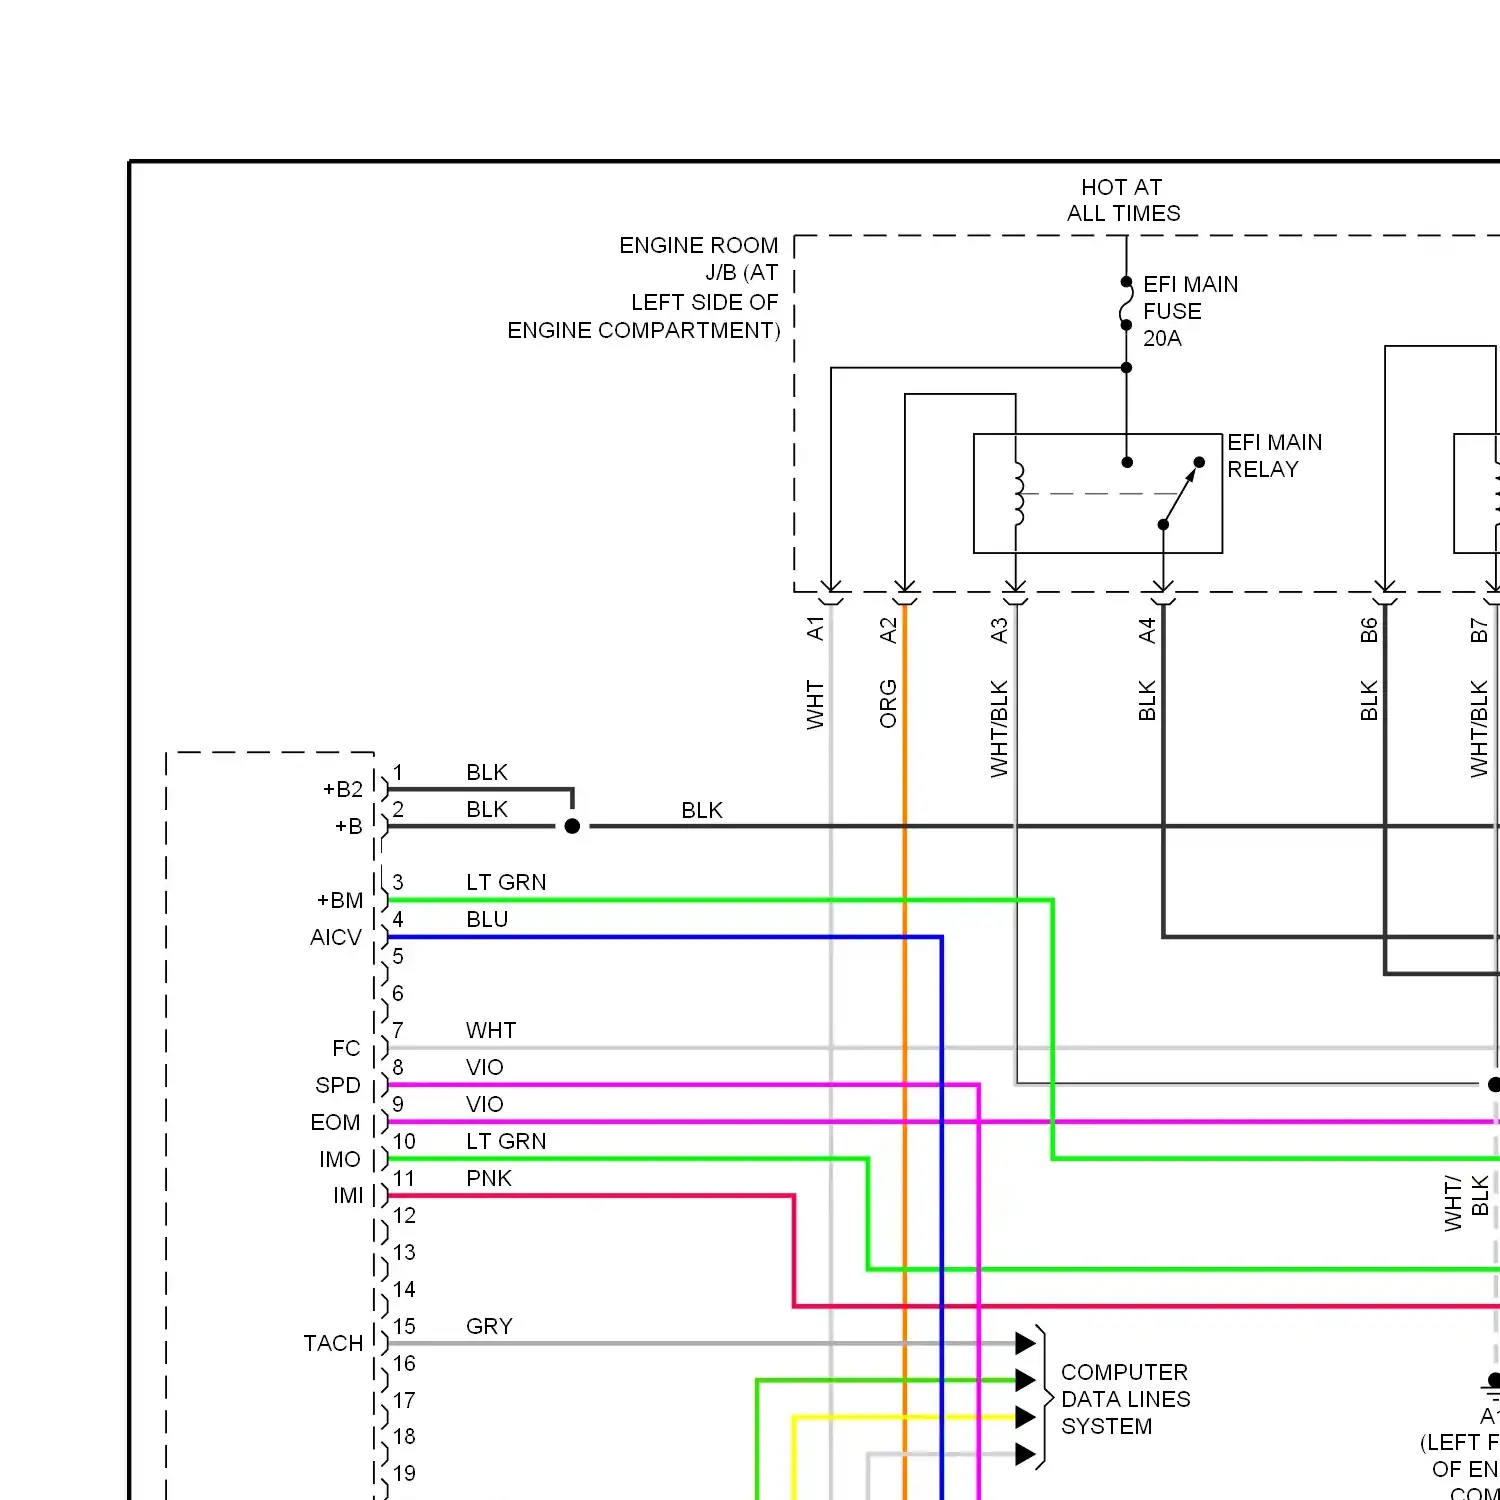Select the IMO terminal label
This screenshot has height=1500, width=1500.
(340, 1159)
